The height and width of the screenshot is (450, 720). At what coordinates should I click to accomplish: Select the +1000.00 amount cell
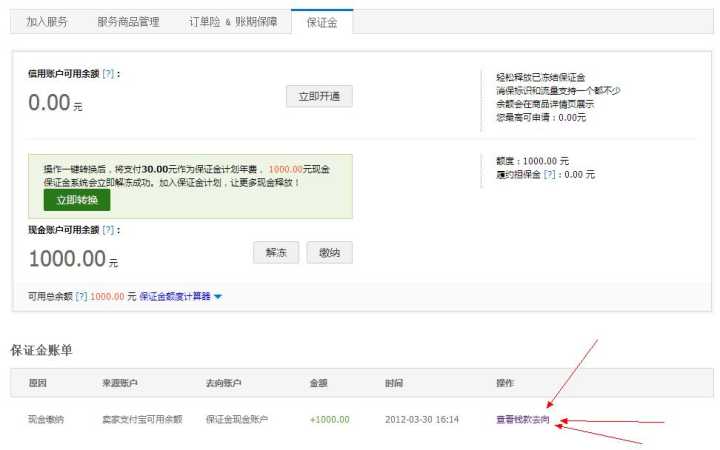pos(328,419)
